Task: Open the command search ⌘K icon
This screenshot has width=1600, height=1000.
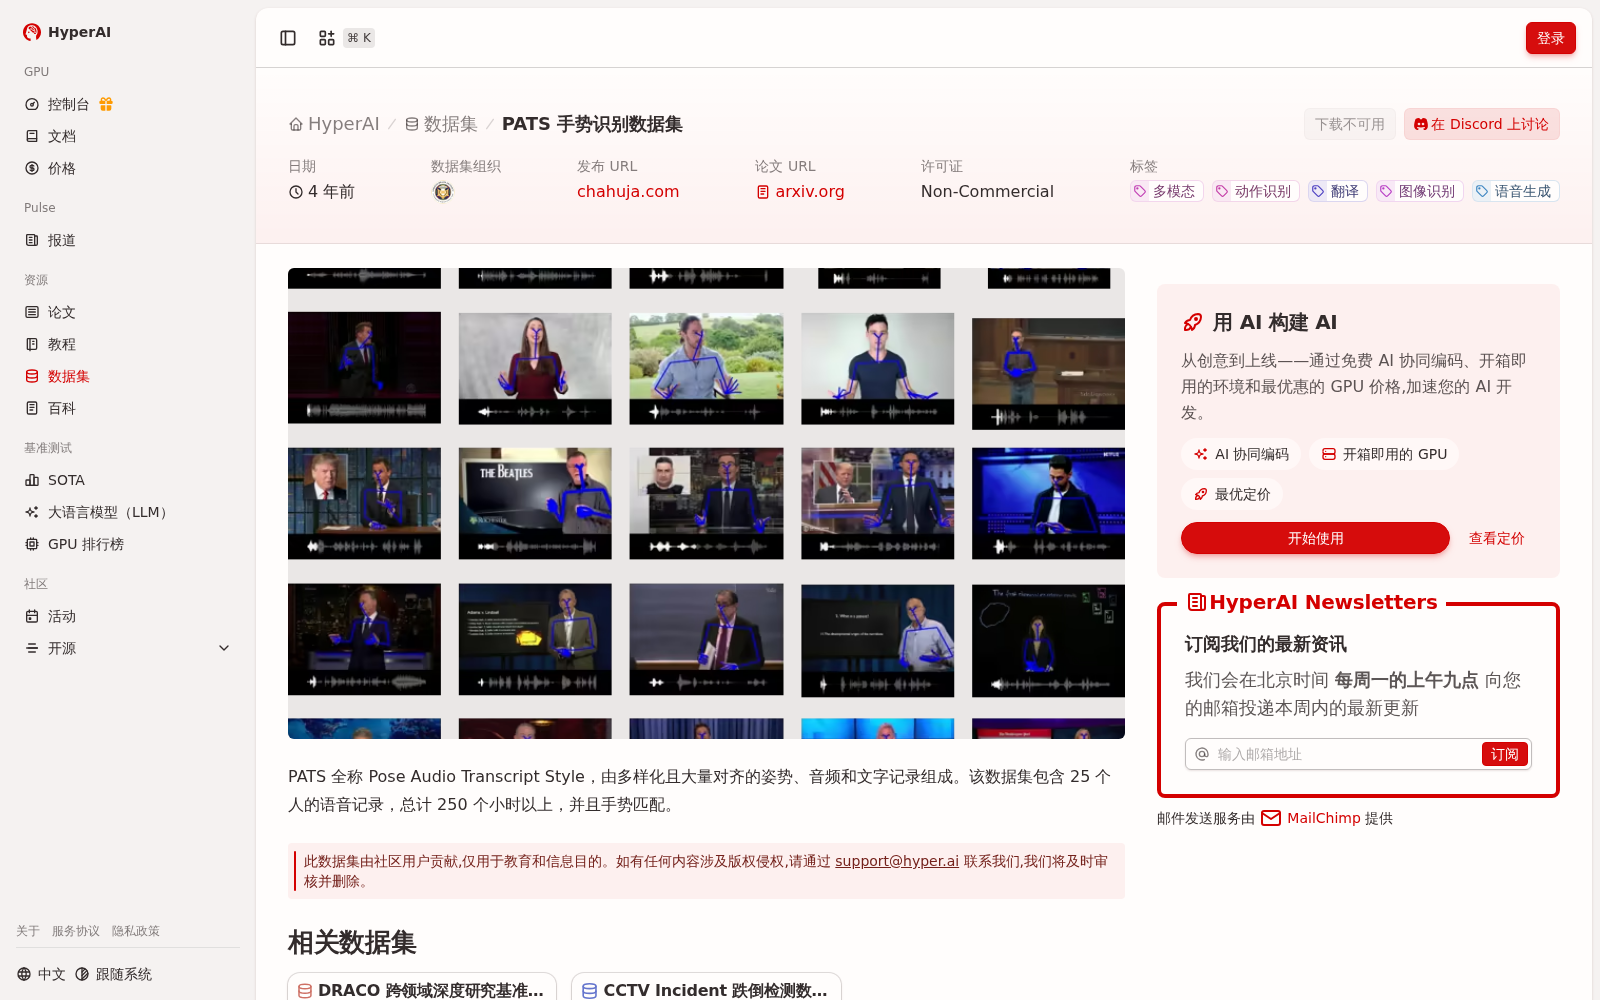Action: point(327,38)
